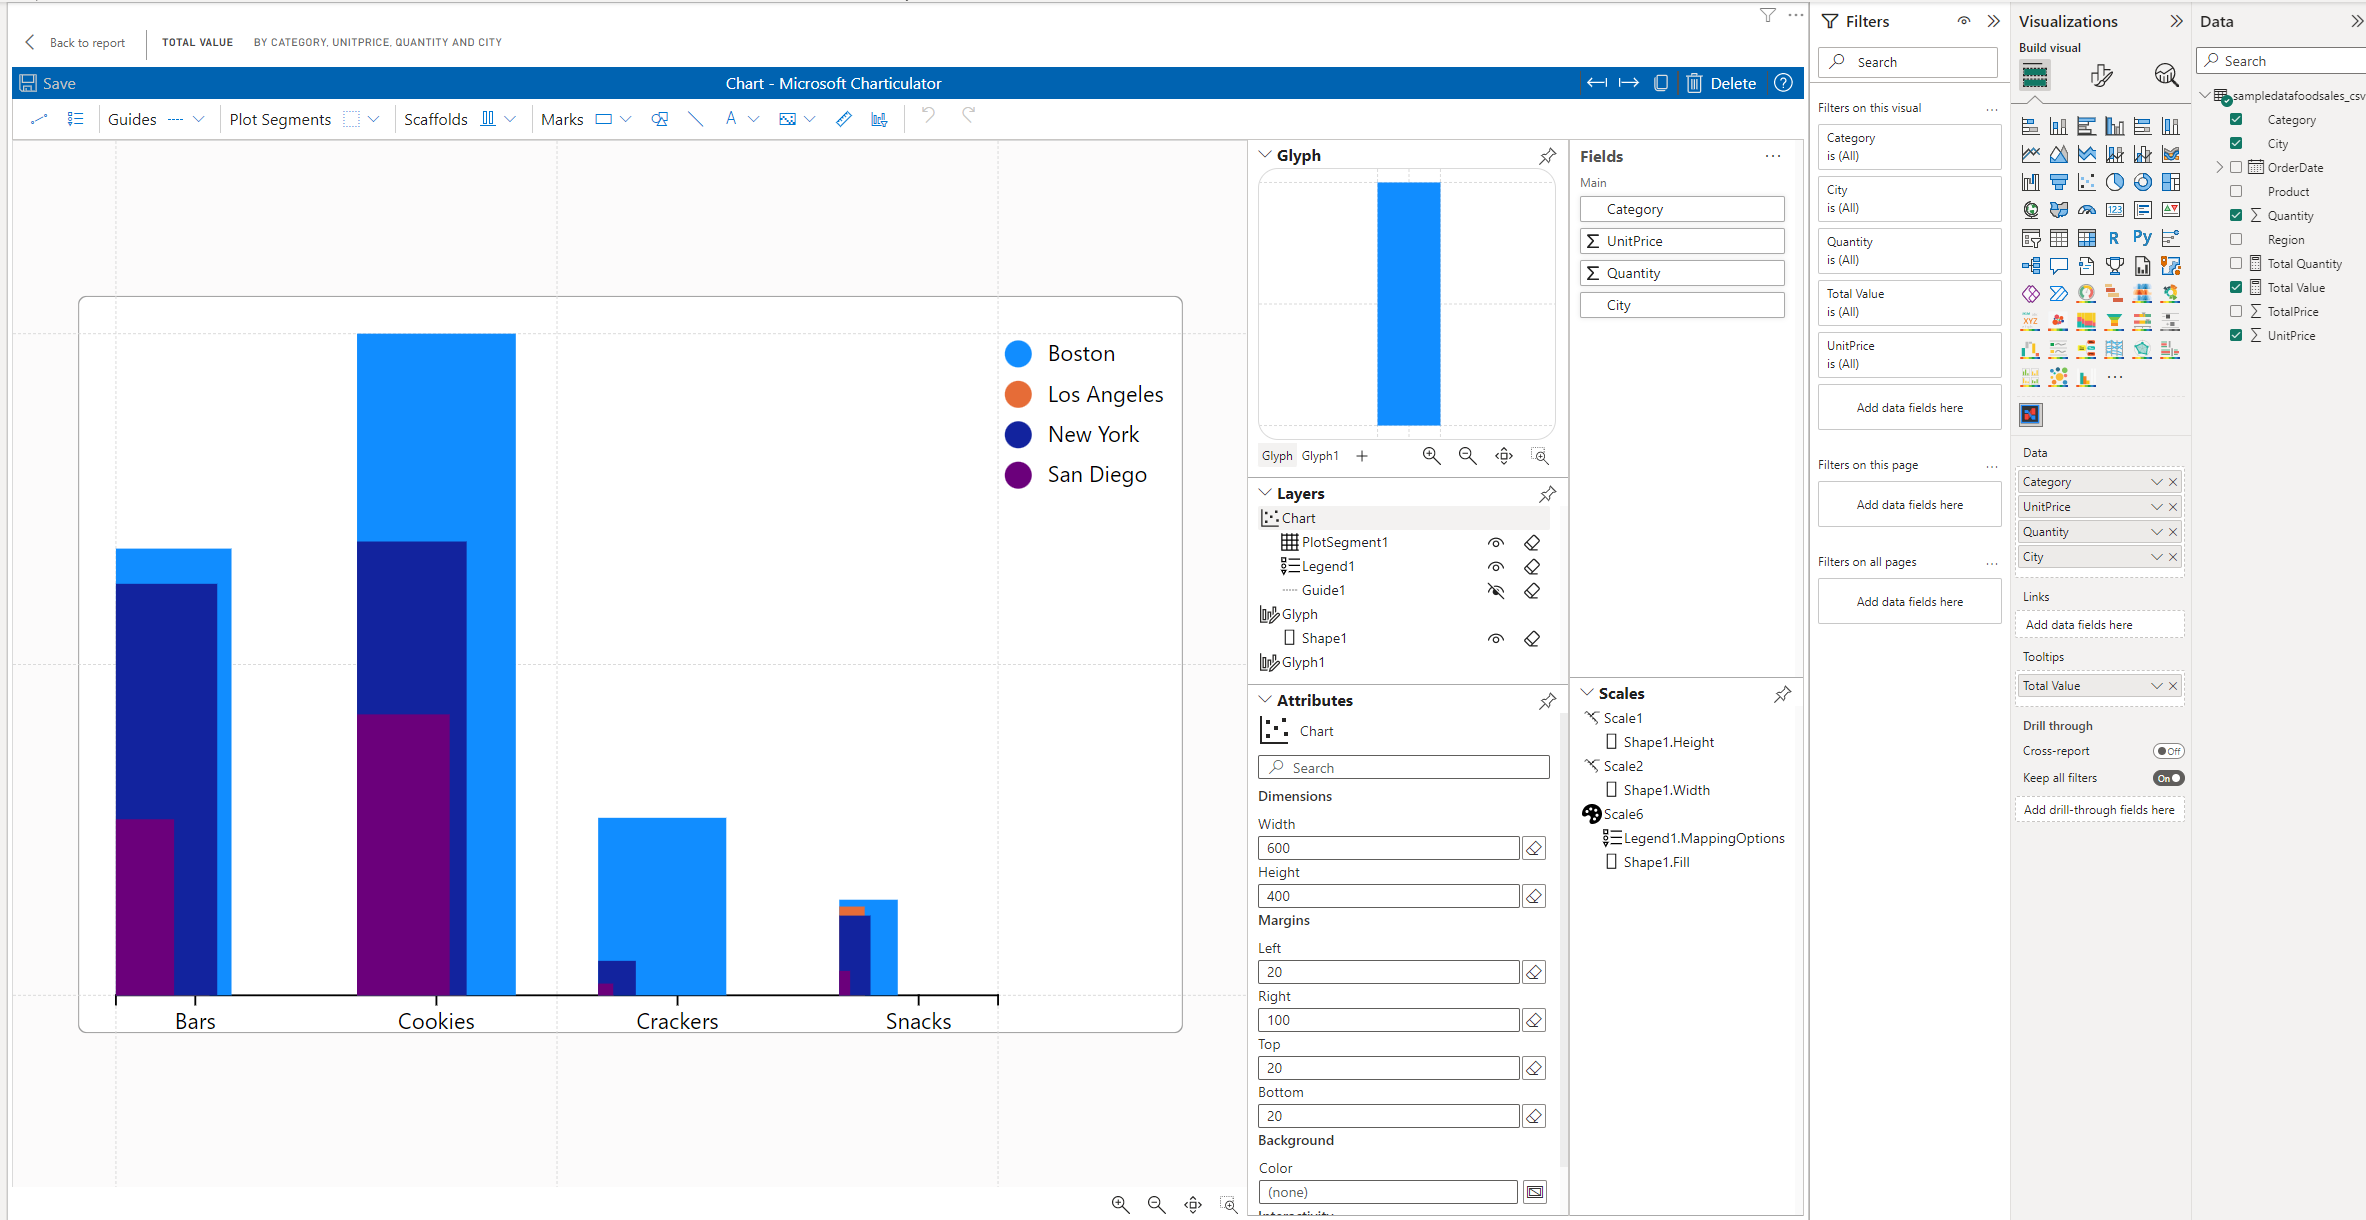Click the chart Width input field
This screenshot has width=2366, height=1220.
(x=1387, y=848)
